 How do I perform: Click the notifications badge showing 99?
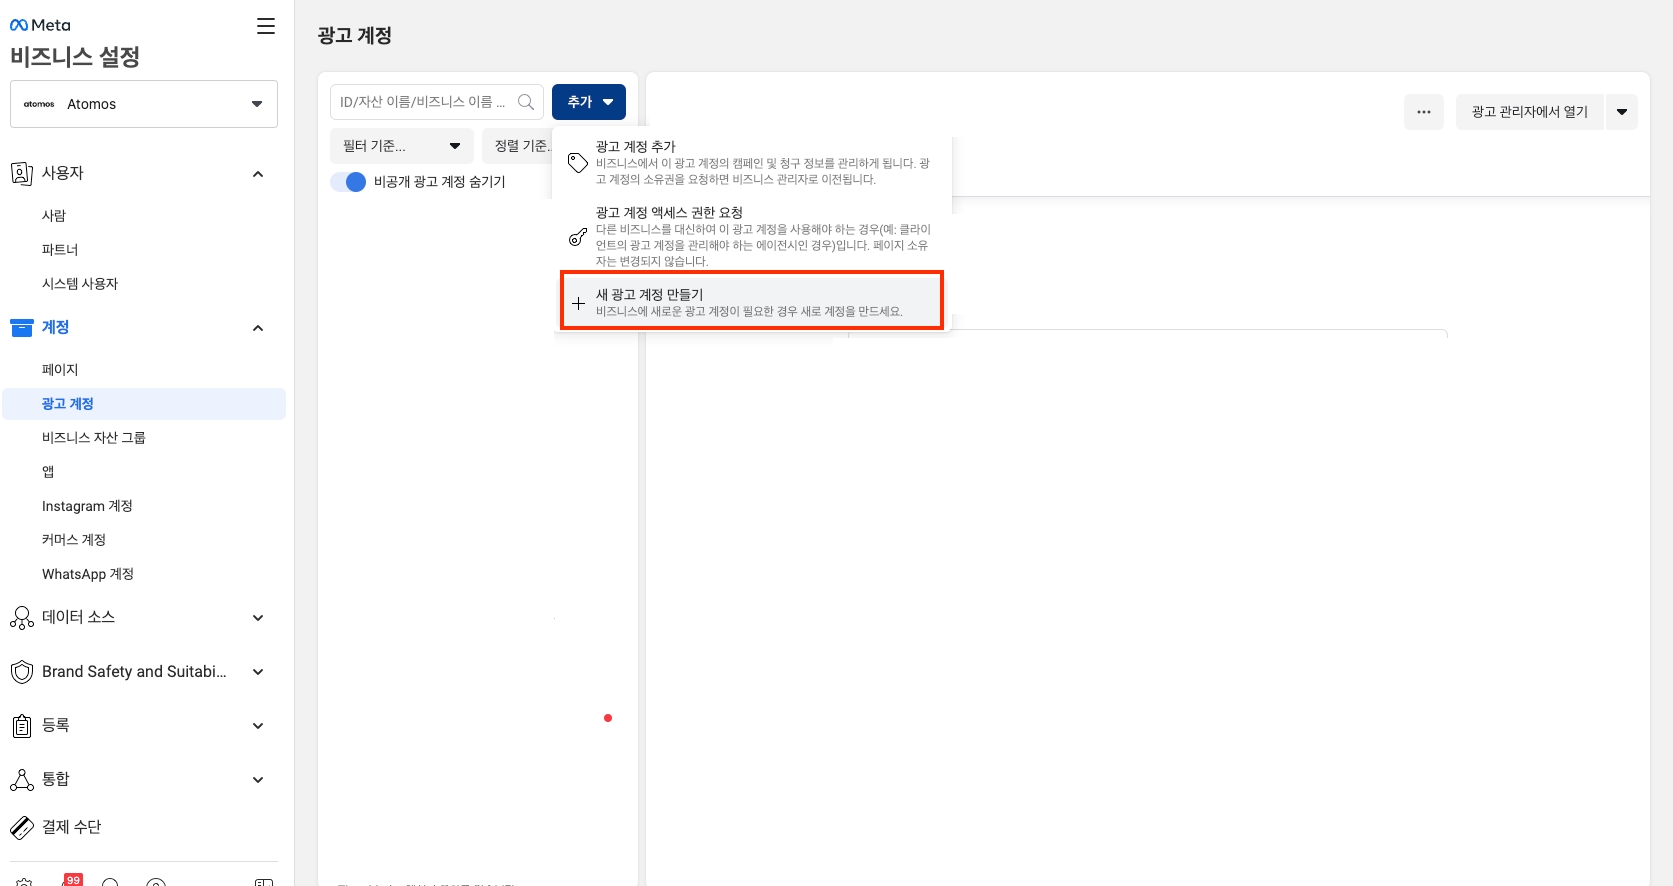[x=73, y=879]
